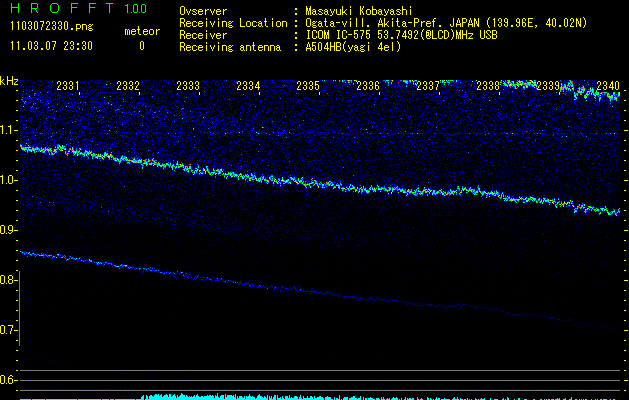Click the 2338 time marker
The height and width of the screenshot is (400, 629).
click(x=488, y=87)
